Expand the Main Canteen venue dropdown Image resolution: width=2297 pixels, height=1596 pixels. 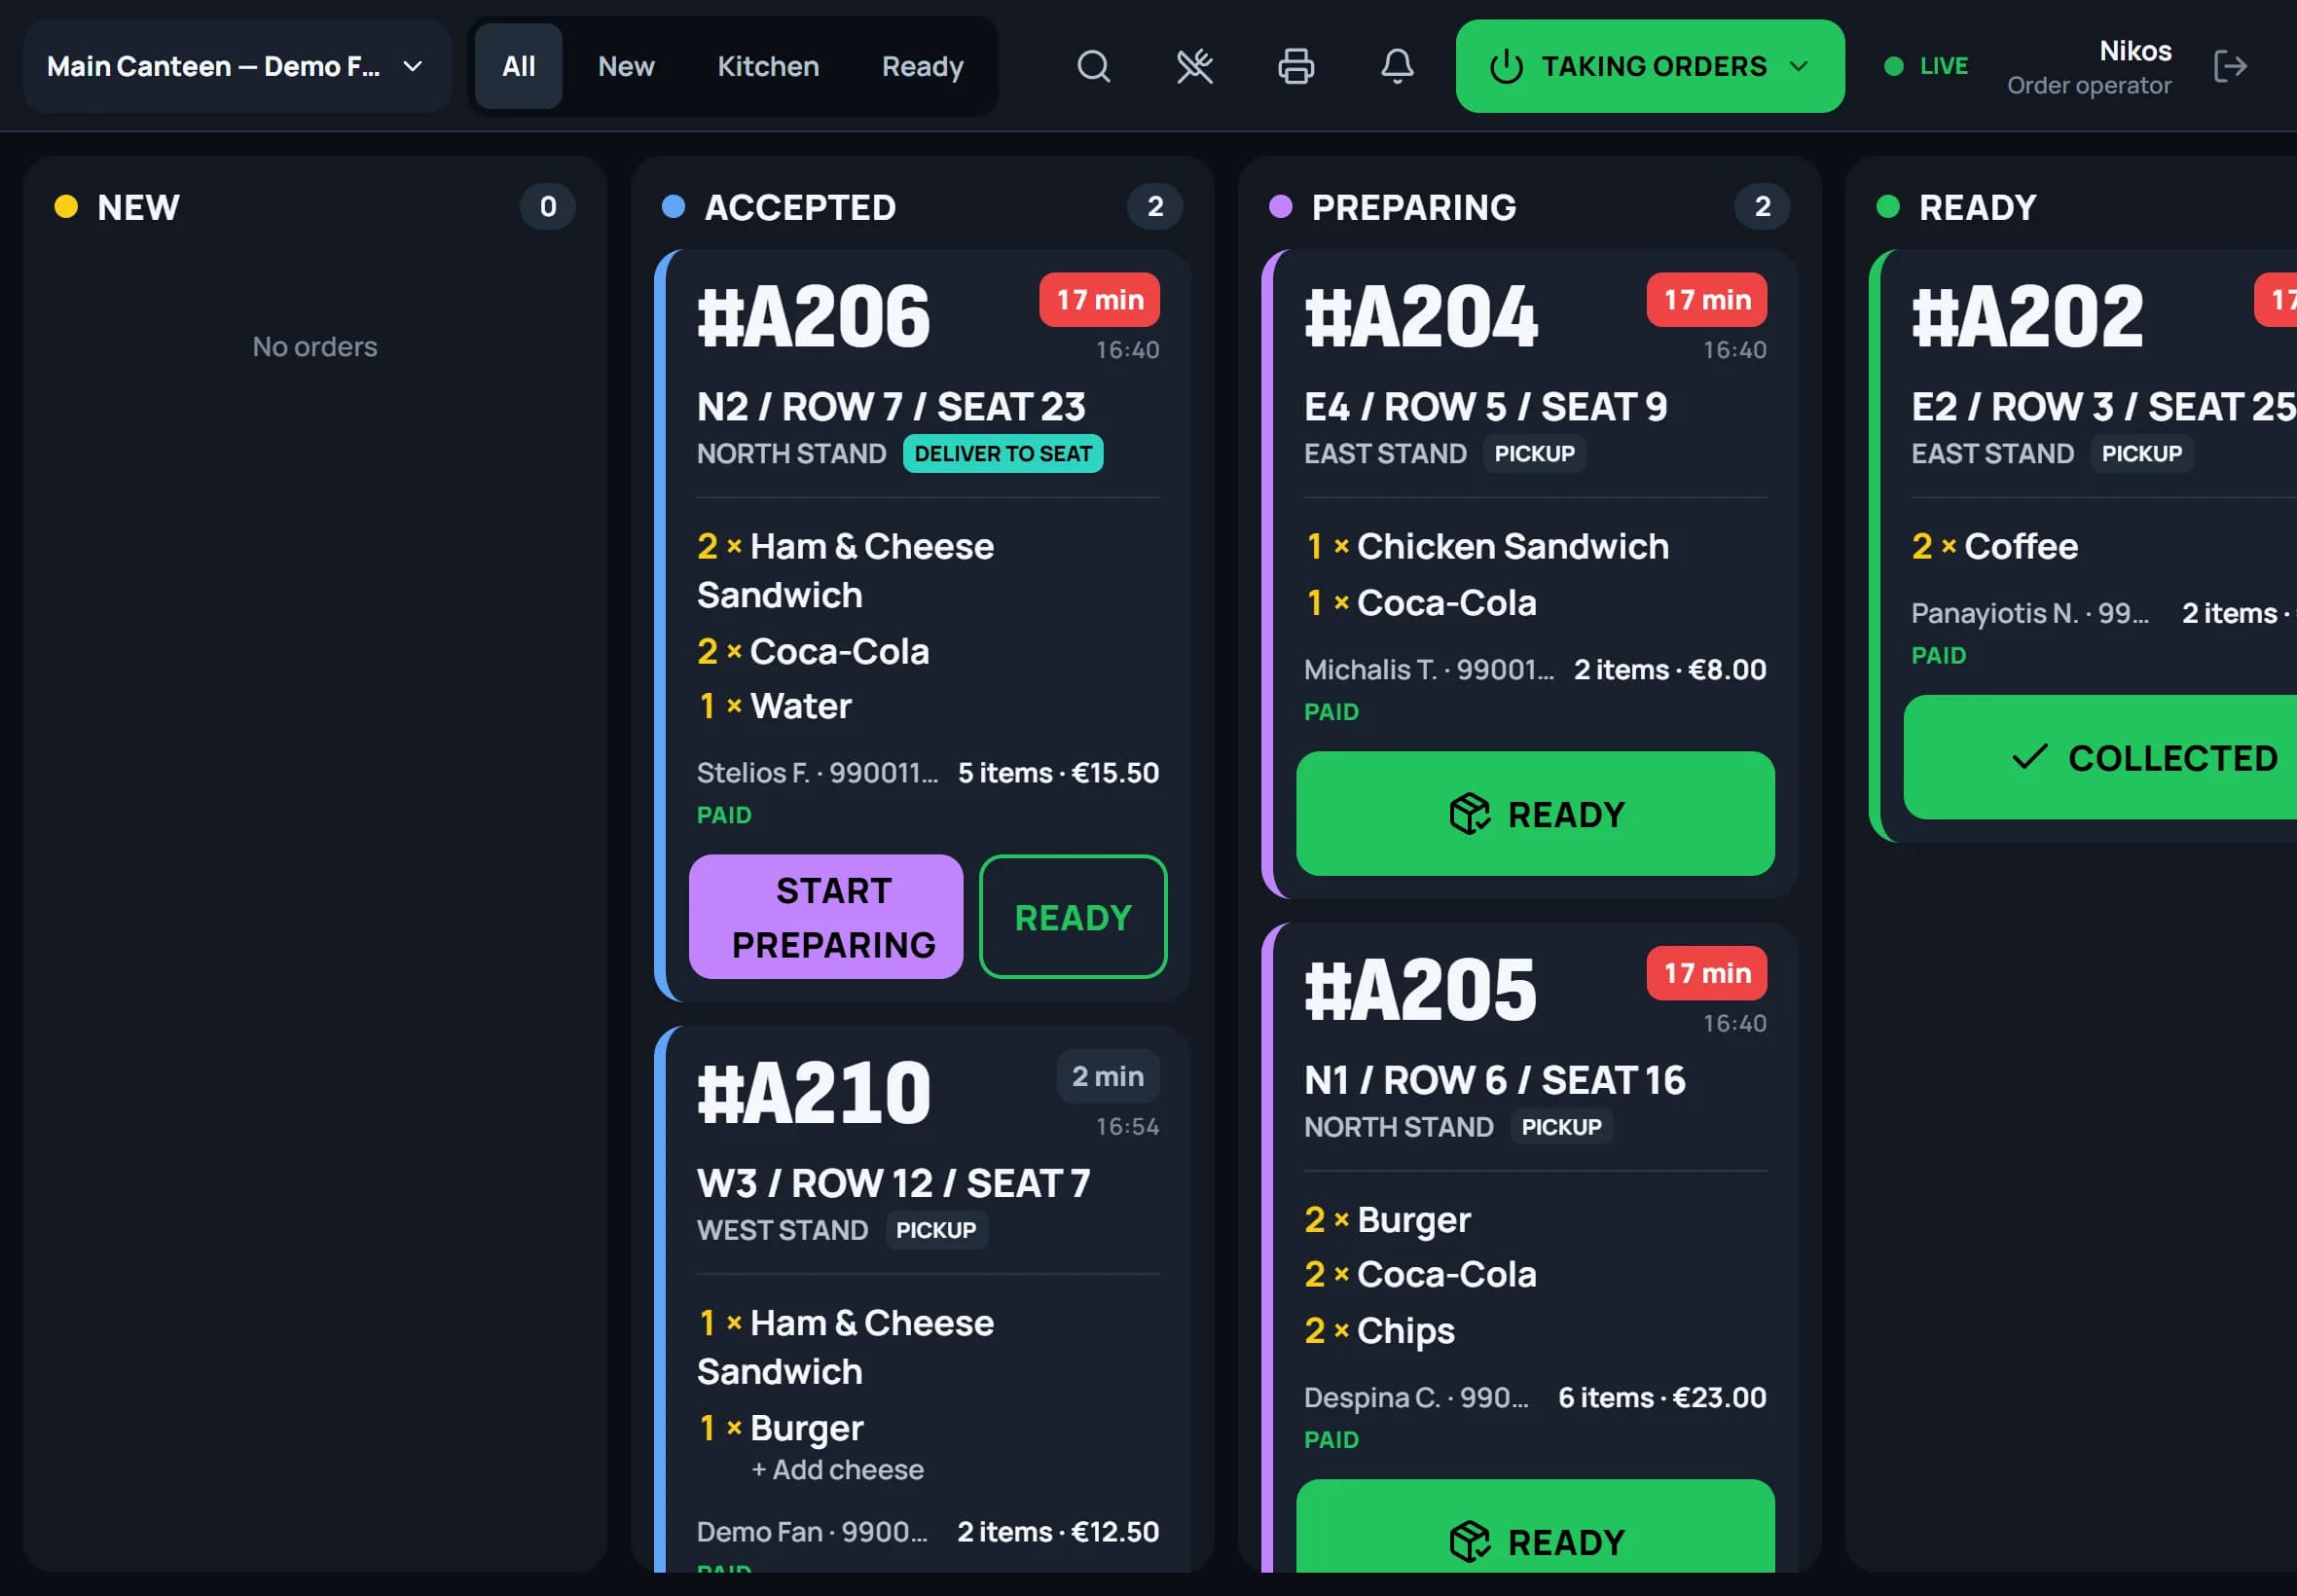tap(237, 67)
